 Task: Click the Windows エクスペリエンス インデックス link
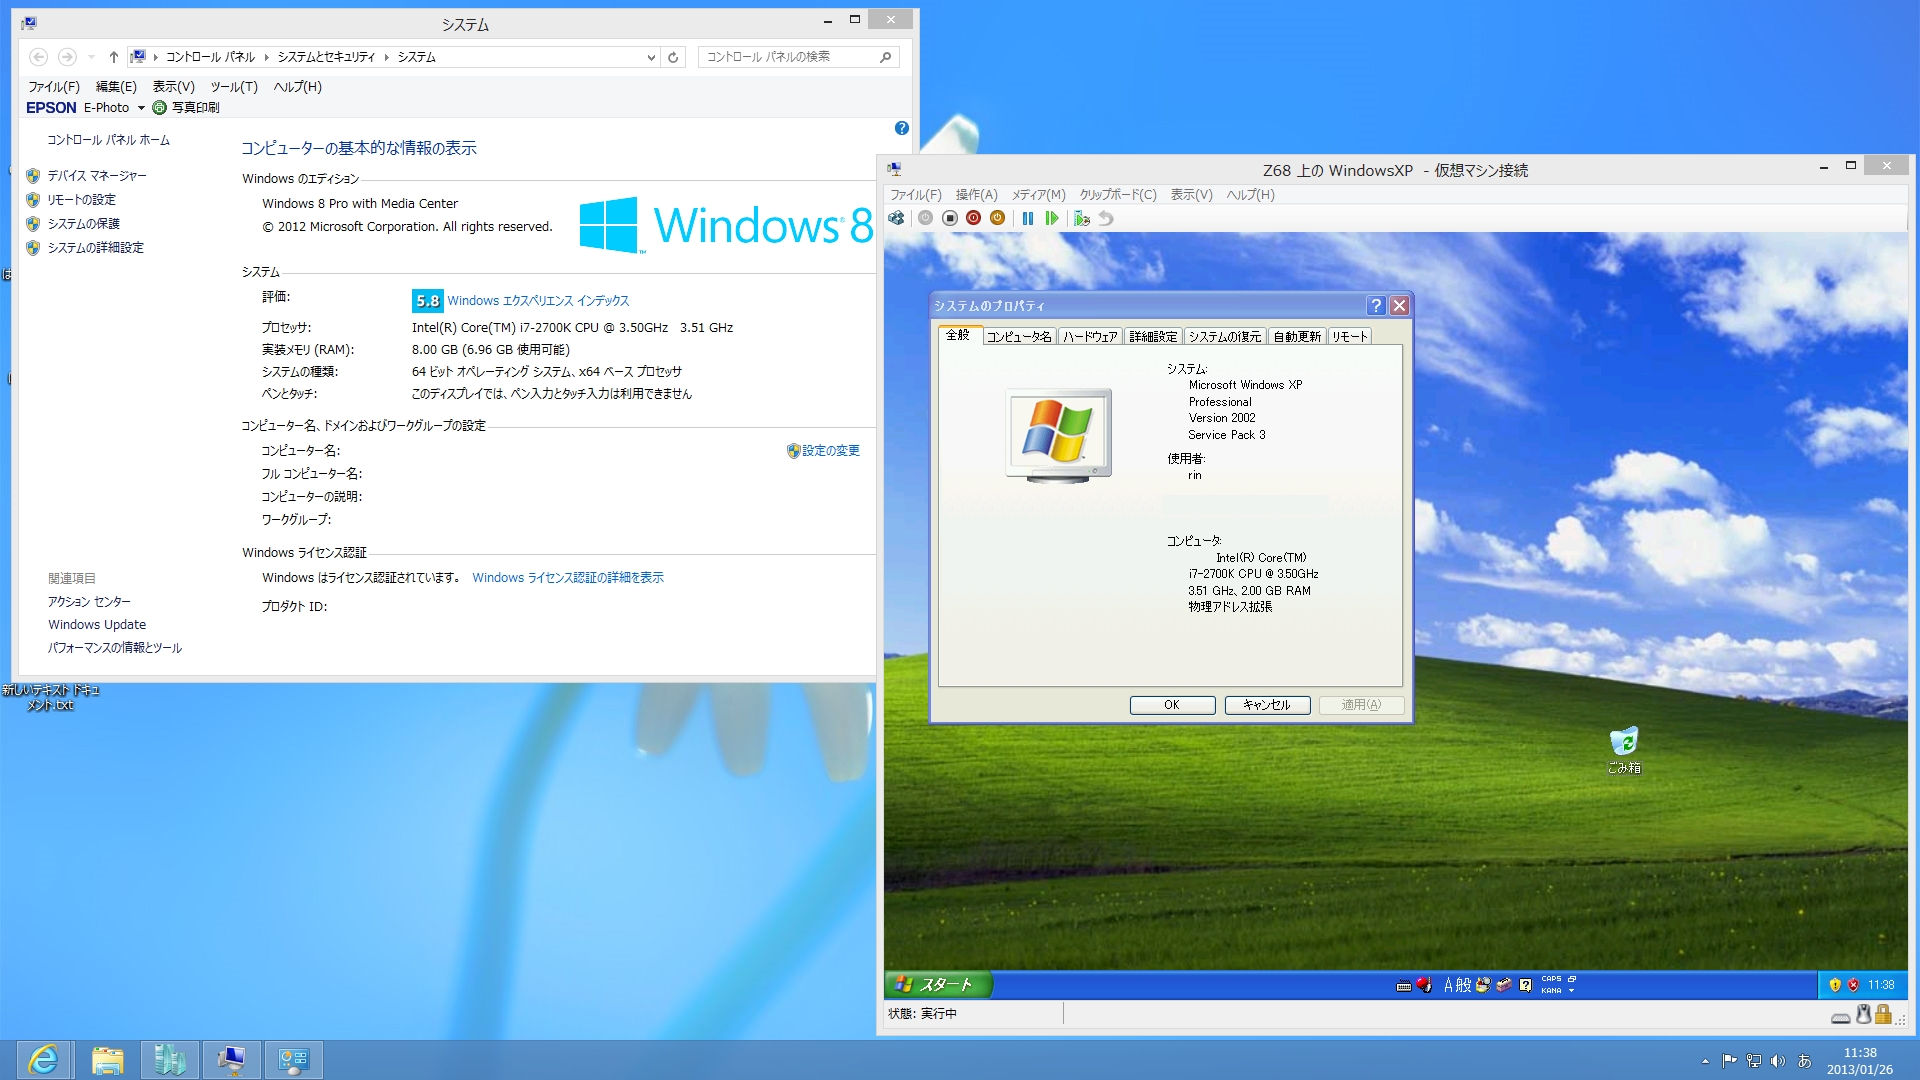point(538,301)
